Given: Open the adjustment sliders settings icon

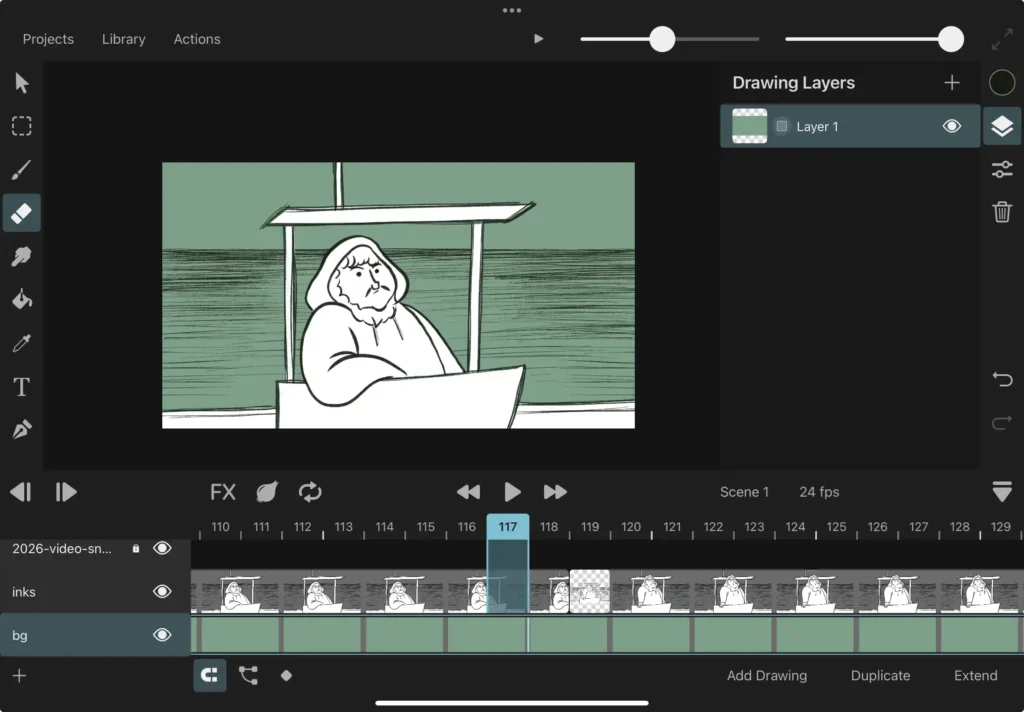Looking at the screenshot, I should pos(1002,169).
